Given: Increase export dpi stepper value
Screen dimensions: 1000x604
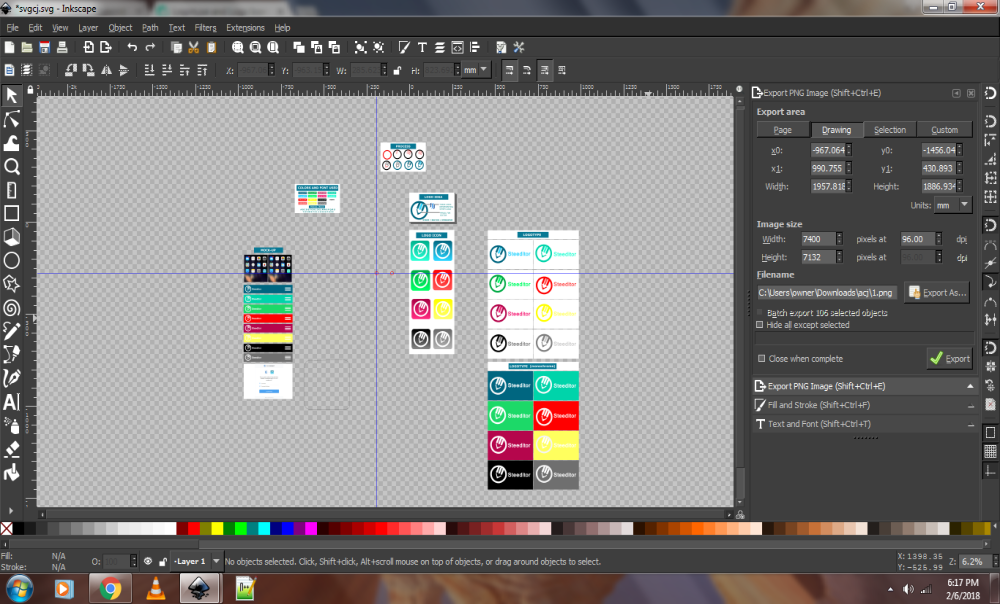Looking at the screenshot, I should [x=939, y=236].
